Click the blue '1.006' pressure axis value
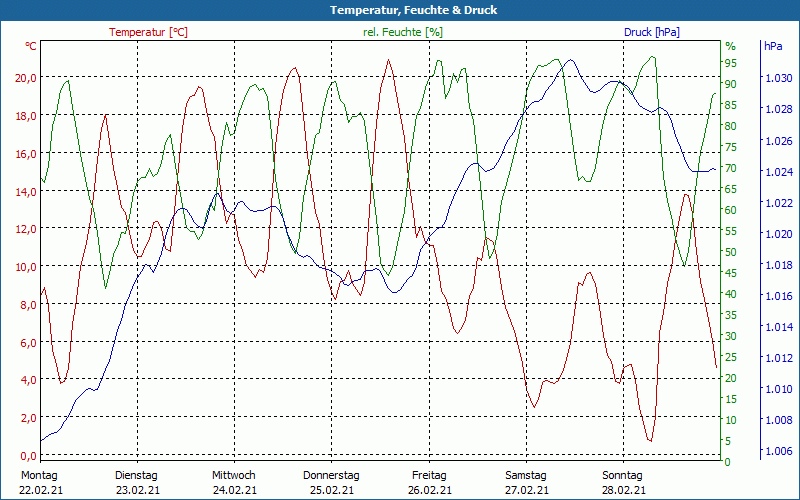The image size is (800, 500). click(779, 451)
